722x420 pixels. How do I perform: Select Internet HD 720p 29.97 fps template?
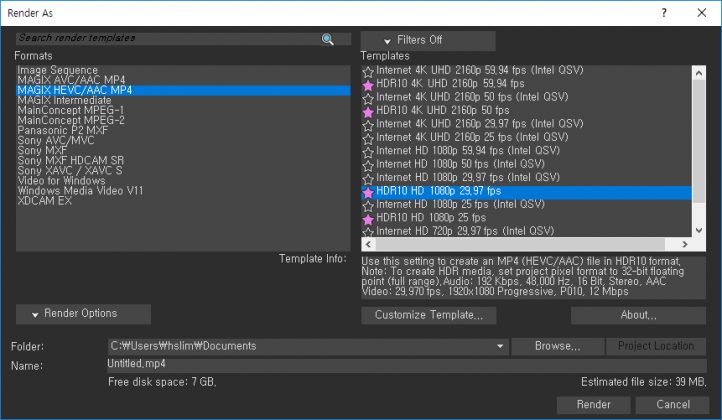[526, 231]
